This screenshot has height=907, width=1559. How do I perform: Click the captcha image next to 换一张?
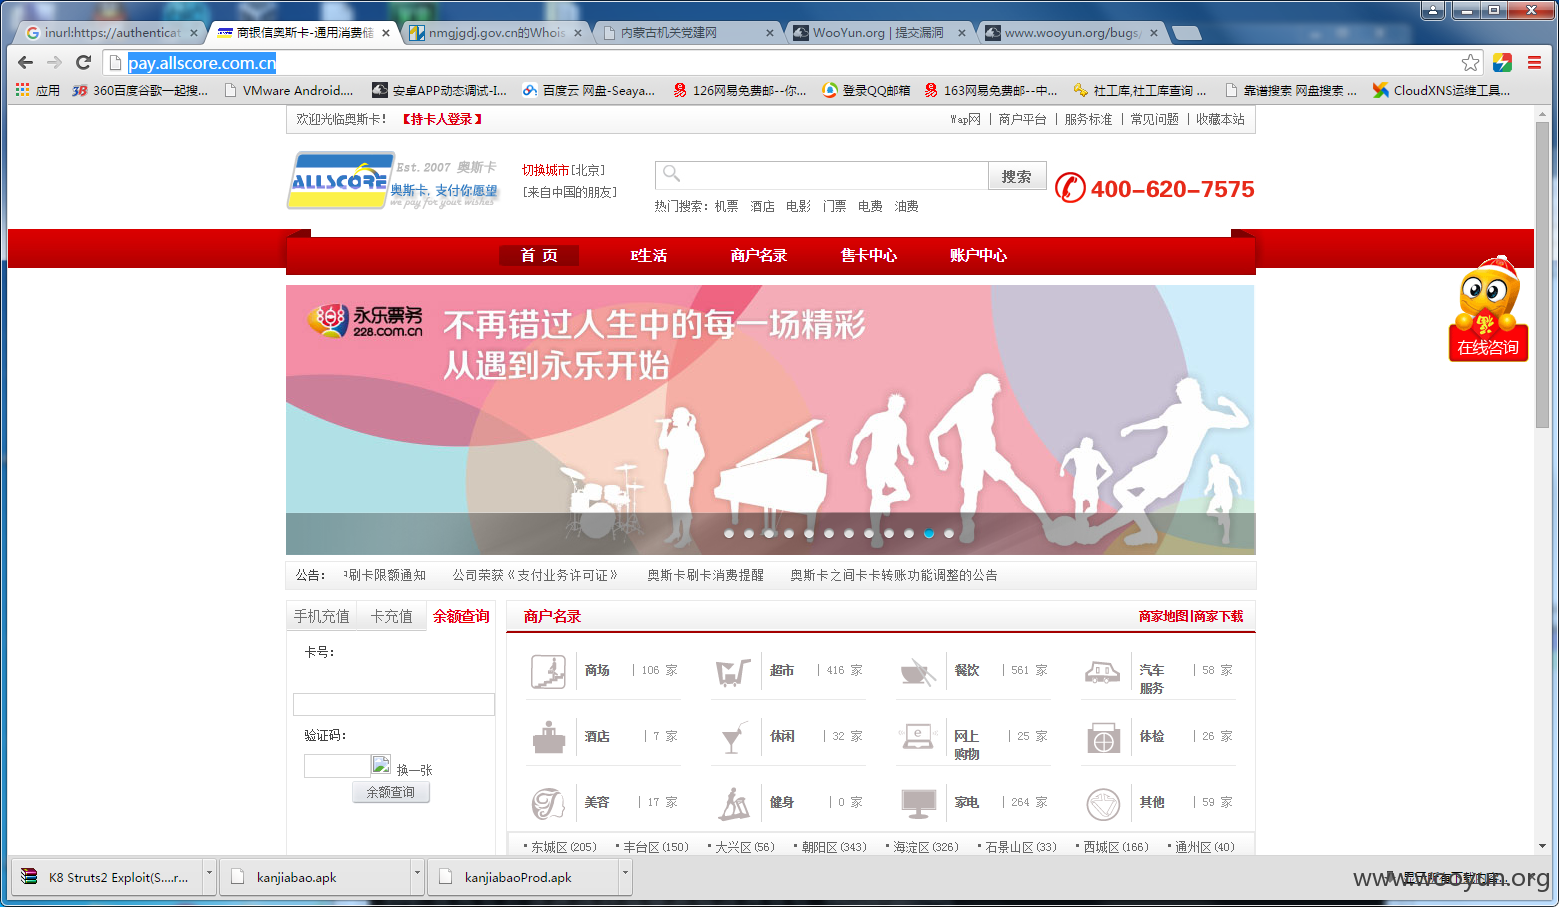(381, 765)
